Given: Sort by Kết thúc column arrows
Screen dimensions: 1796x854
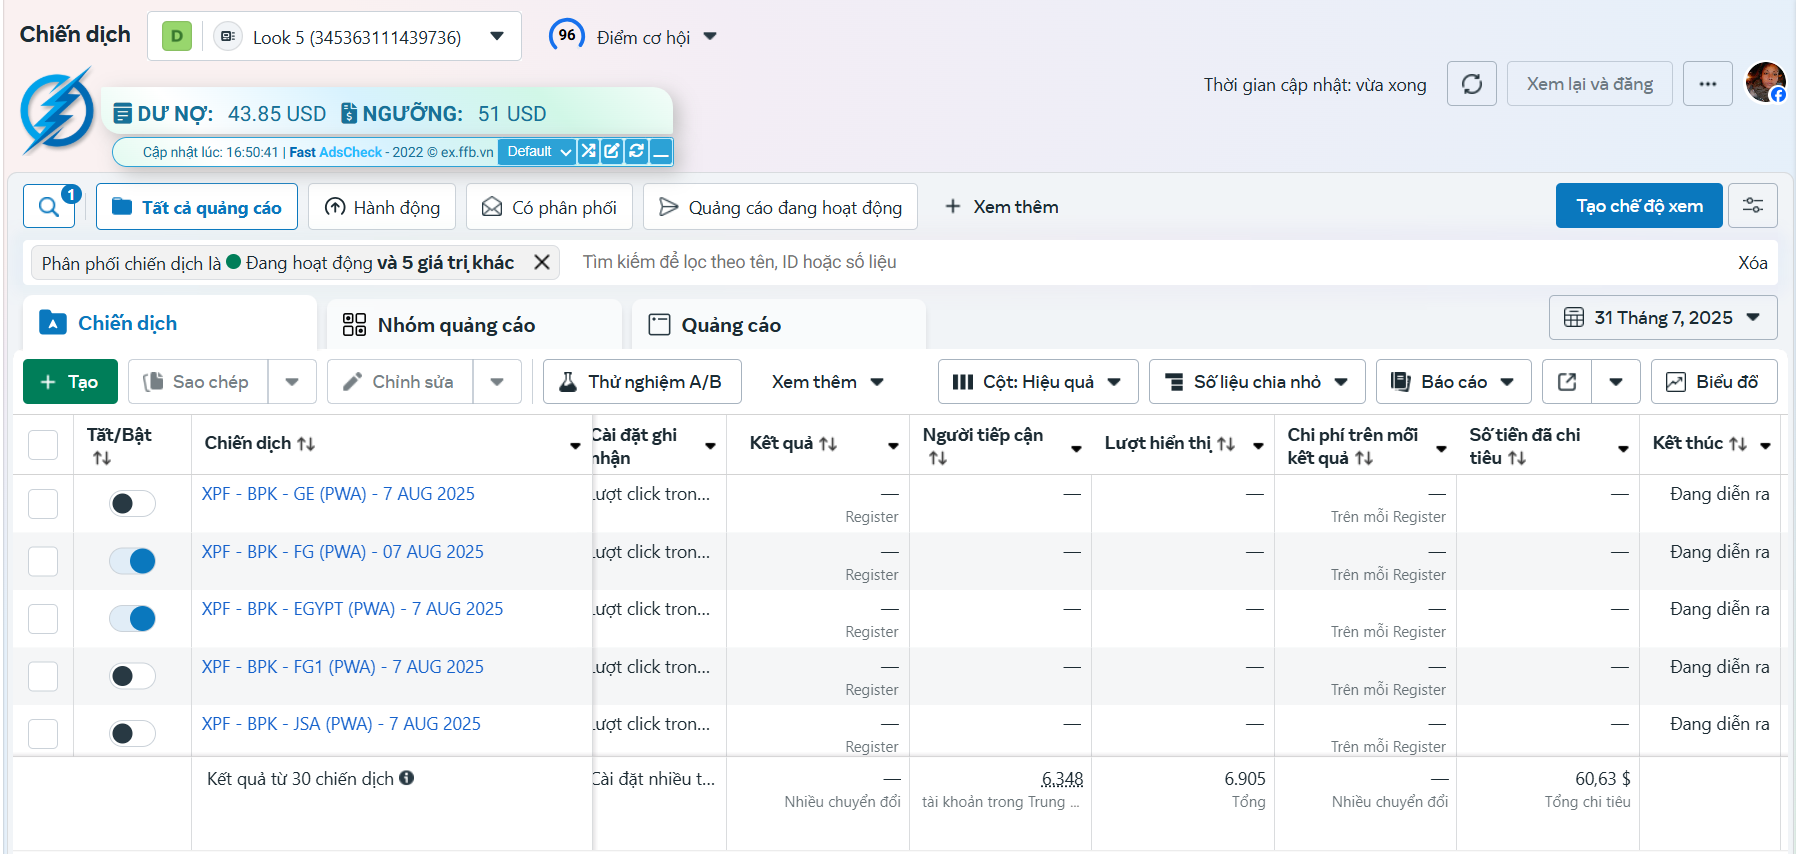Looking at the screenshot, I should coord(1738,443).
